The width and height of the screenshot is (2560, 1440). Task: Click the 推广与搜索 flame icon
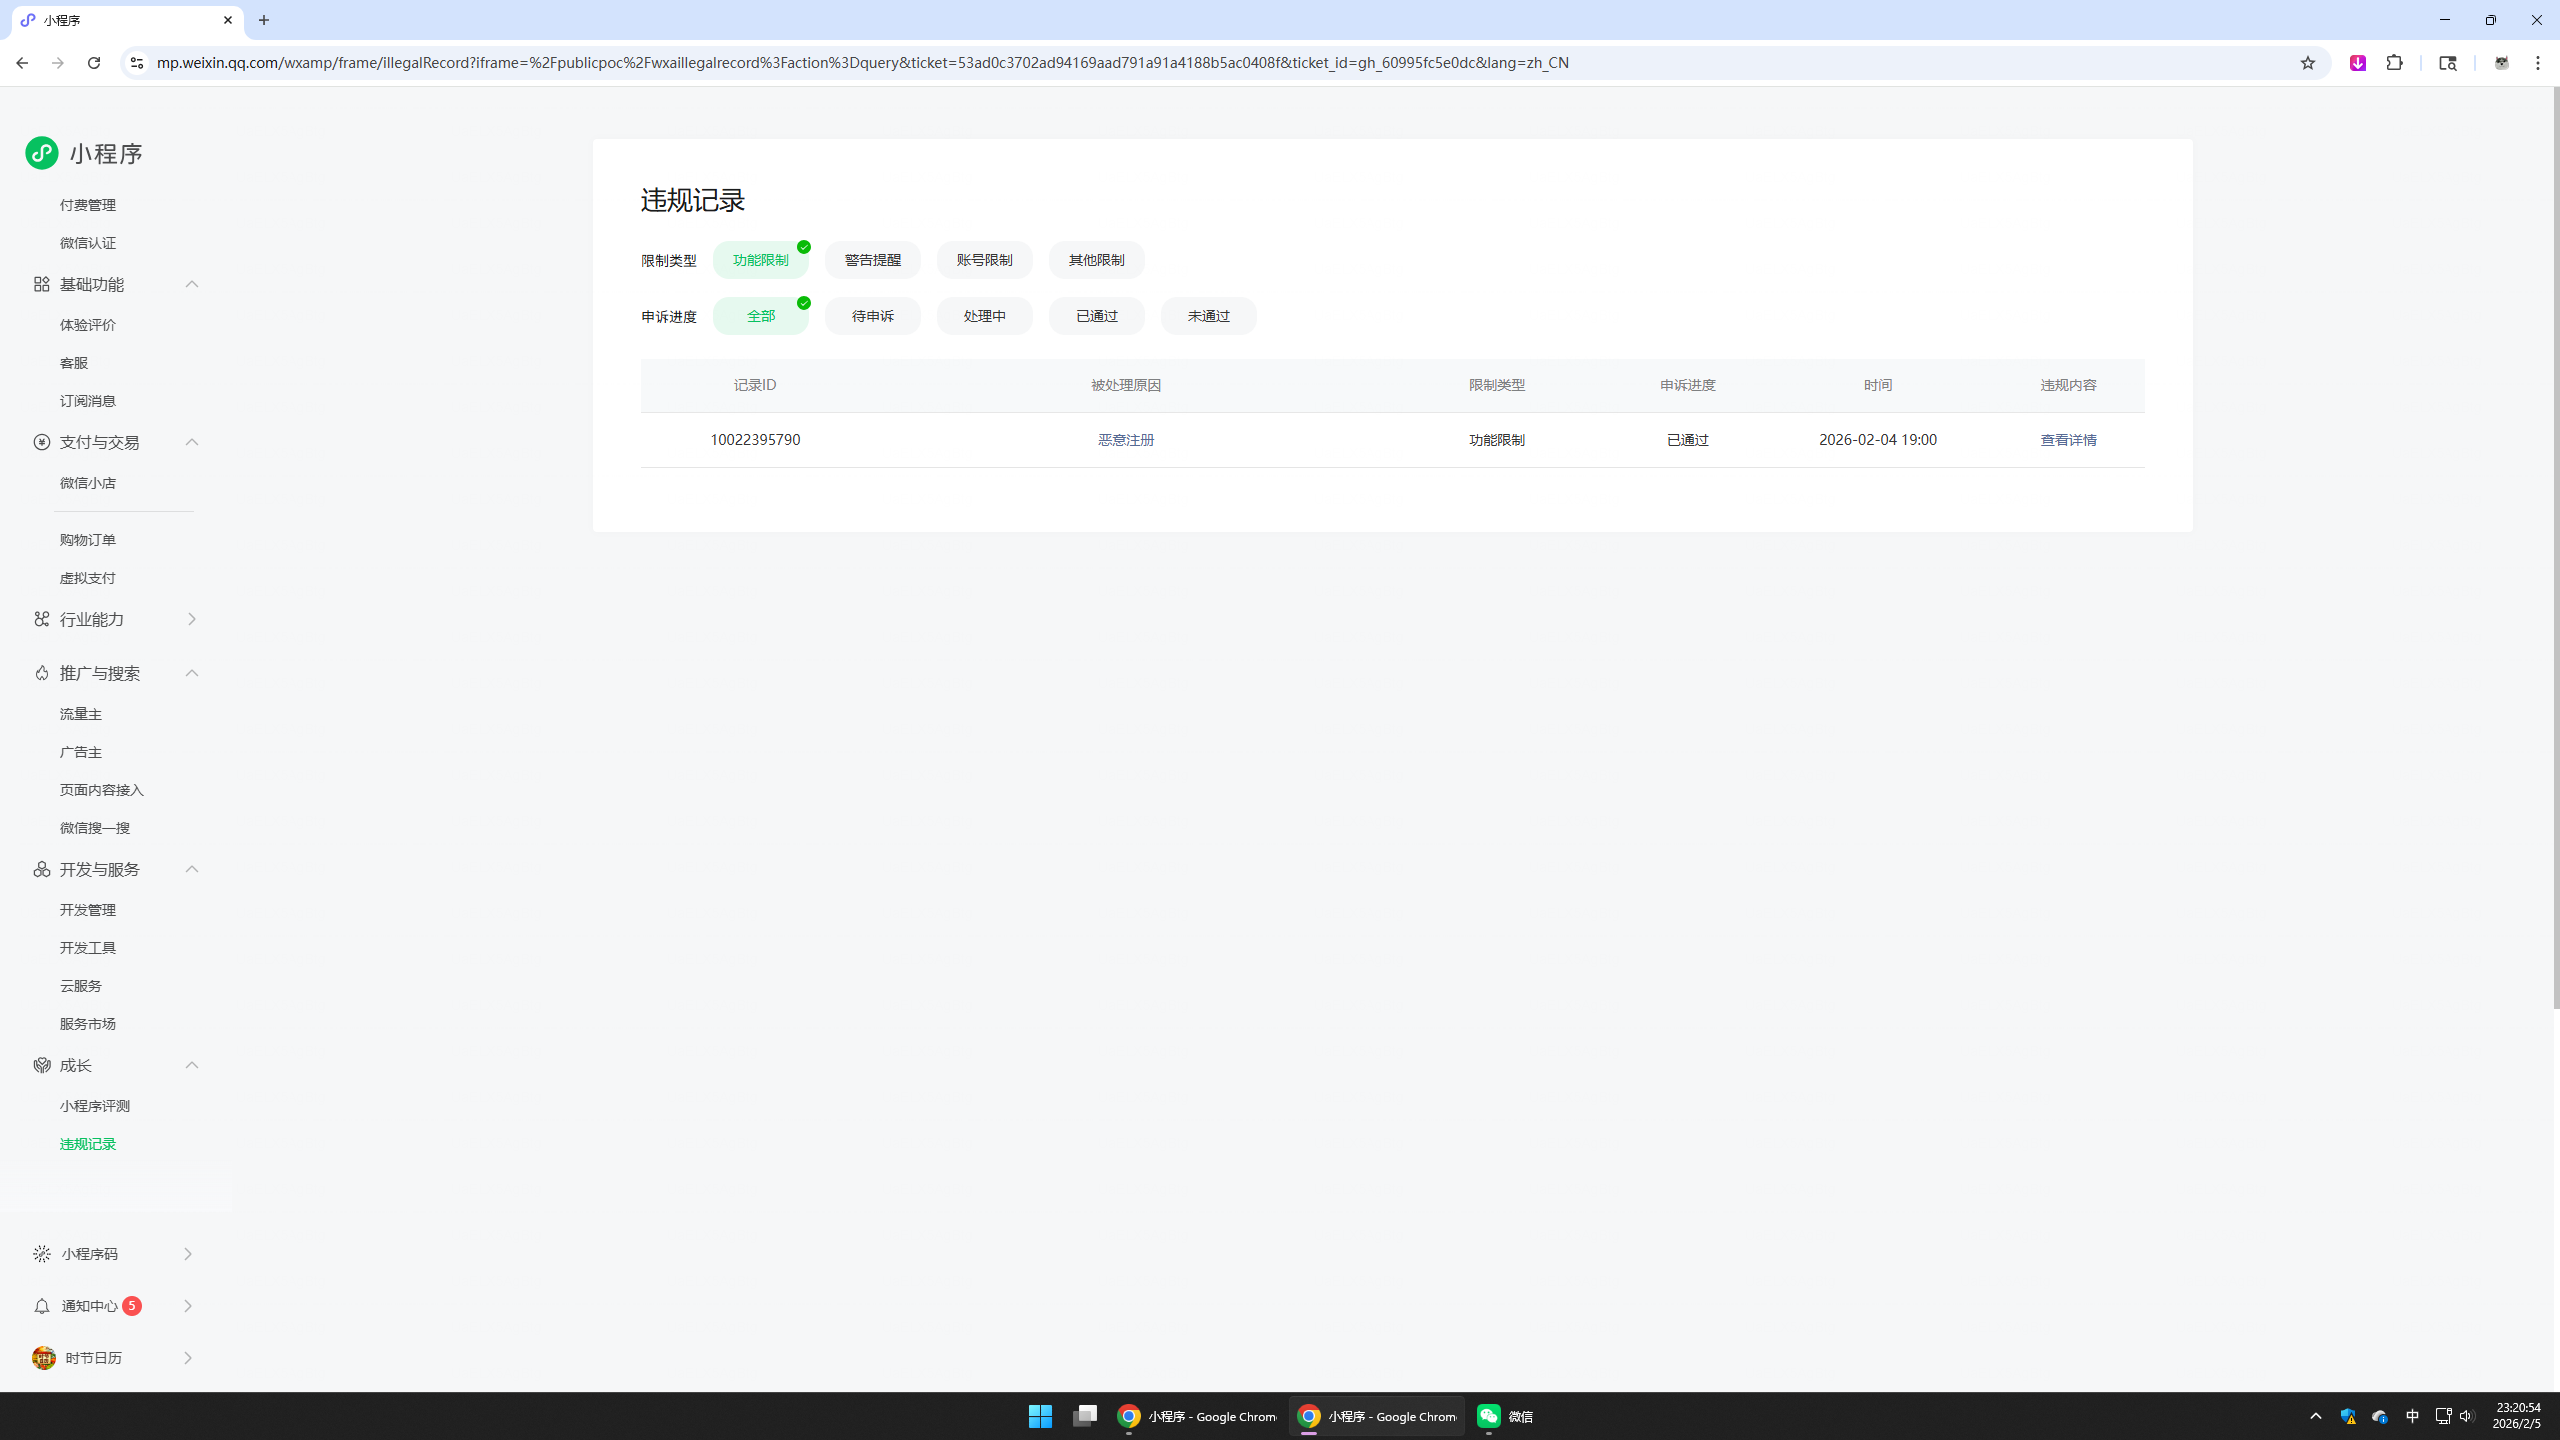(x=41, y=673)
